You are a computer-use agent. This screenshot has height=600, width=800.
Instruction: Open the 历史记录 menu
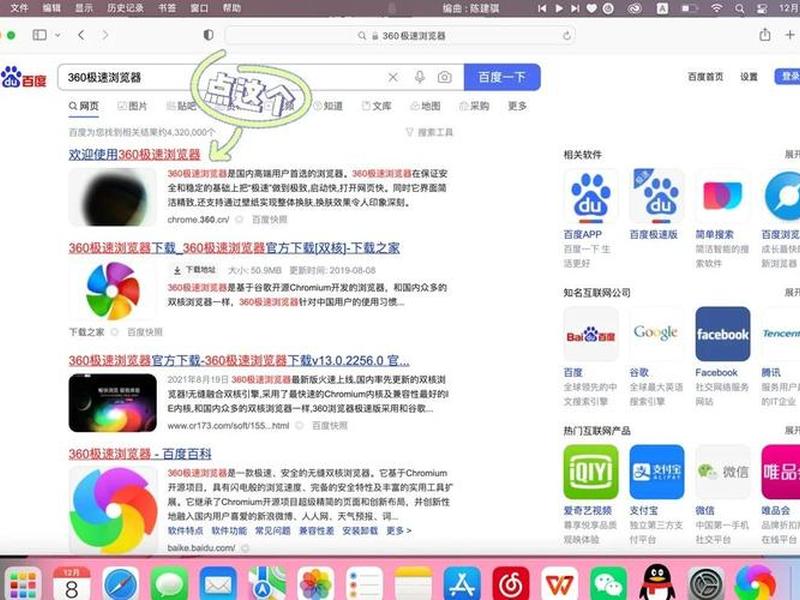(126, 8)
